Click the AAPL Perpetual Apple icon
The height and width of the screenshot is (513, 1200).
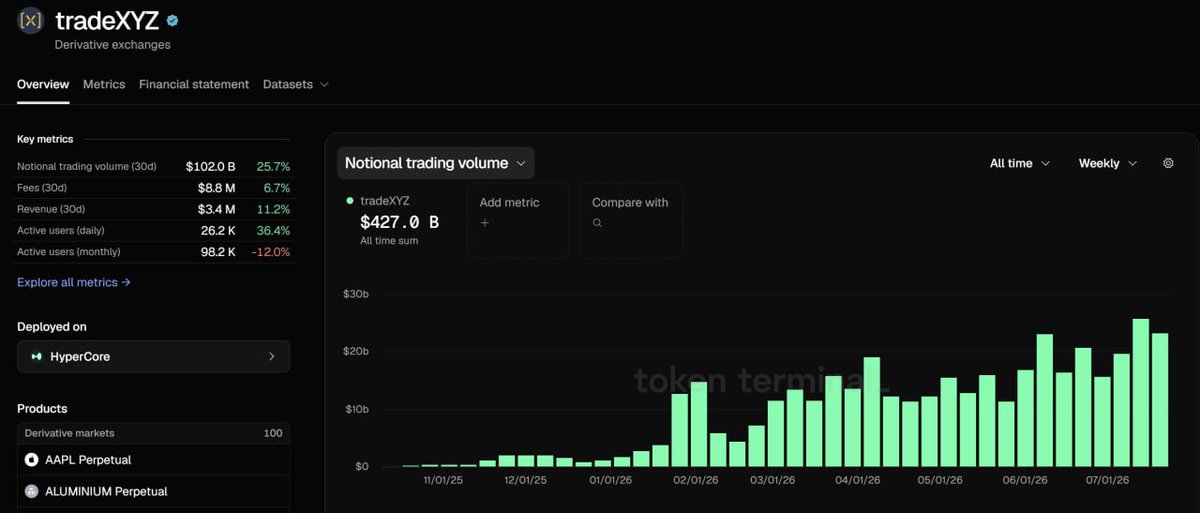pyautogui.click(x=32, y=460)
